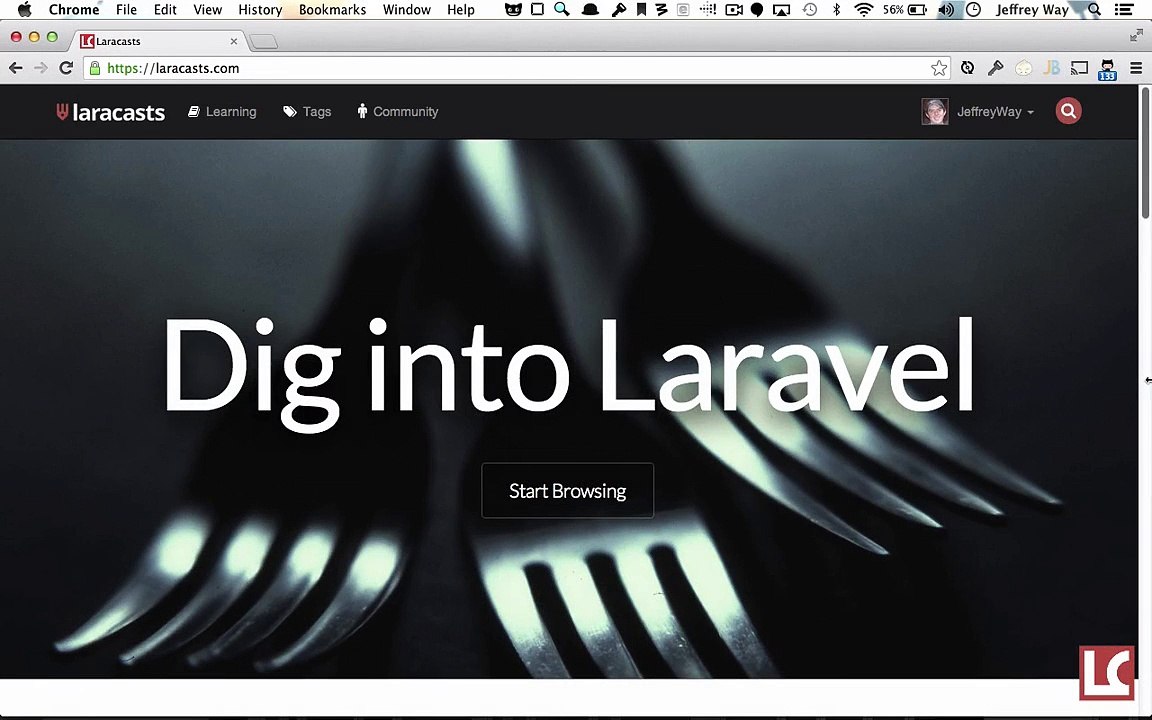The image size is (1152, 720).
Task: Click the 56% battery indicator
Action: [904, 10]
